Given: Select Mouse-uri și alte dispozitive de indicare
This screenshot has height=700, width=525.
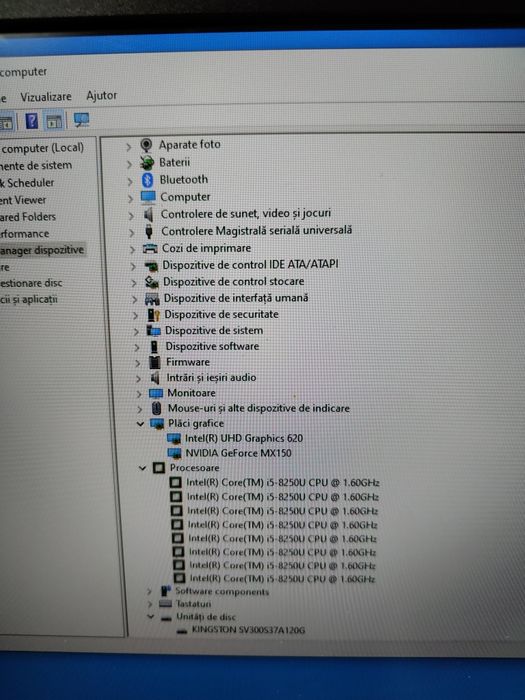Looking at the screenshot, I should (258, 408).
